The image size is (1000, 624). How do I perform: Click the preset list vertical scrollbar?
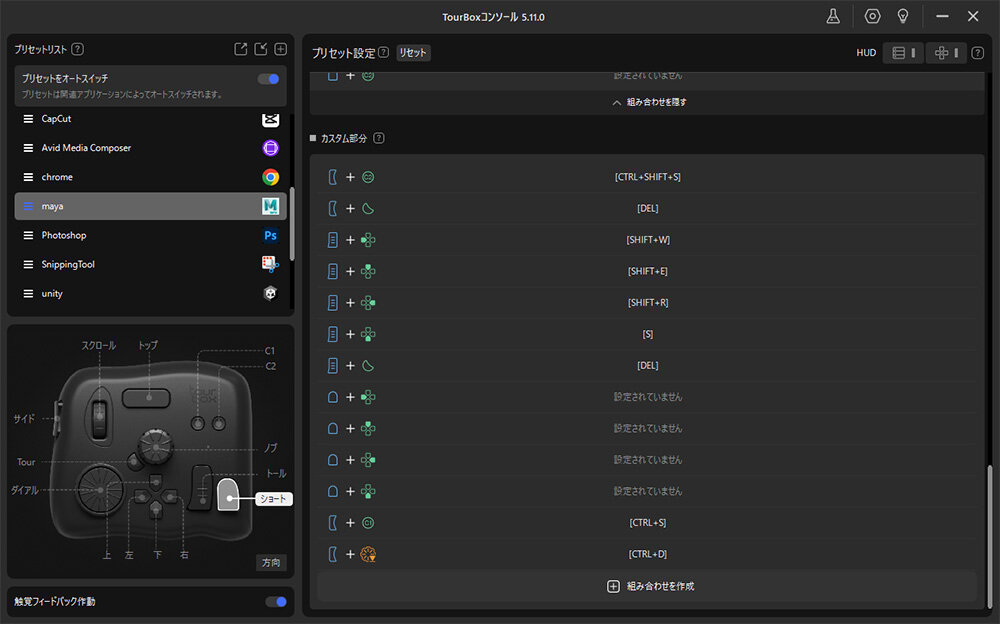coord(292,223)
